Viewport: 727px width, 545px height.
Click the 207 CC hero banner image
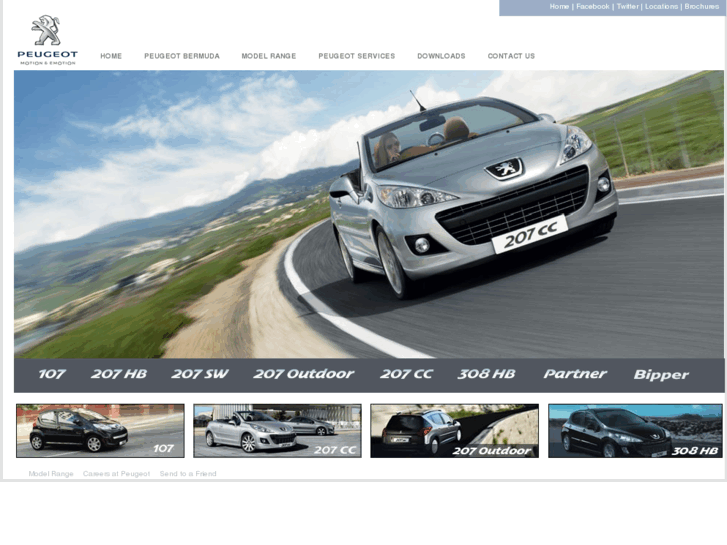[369, 214]
